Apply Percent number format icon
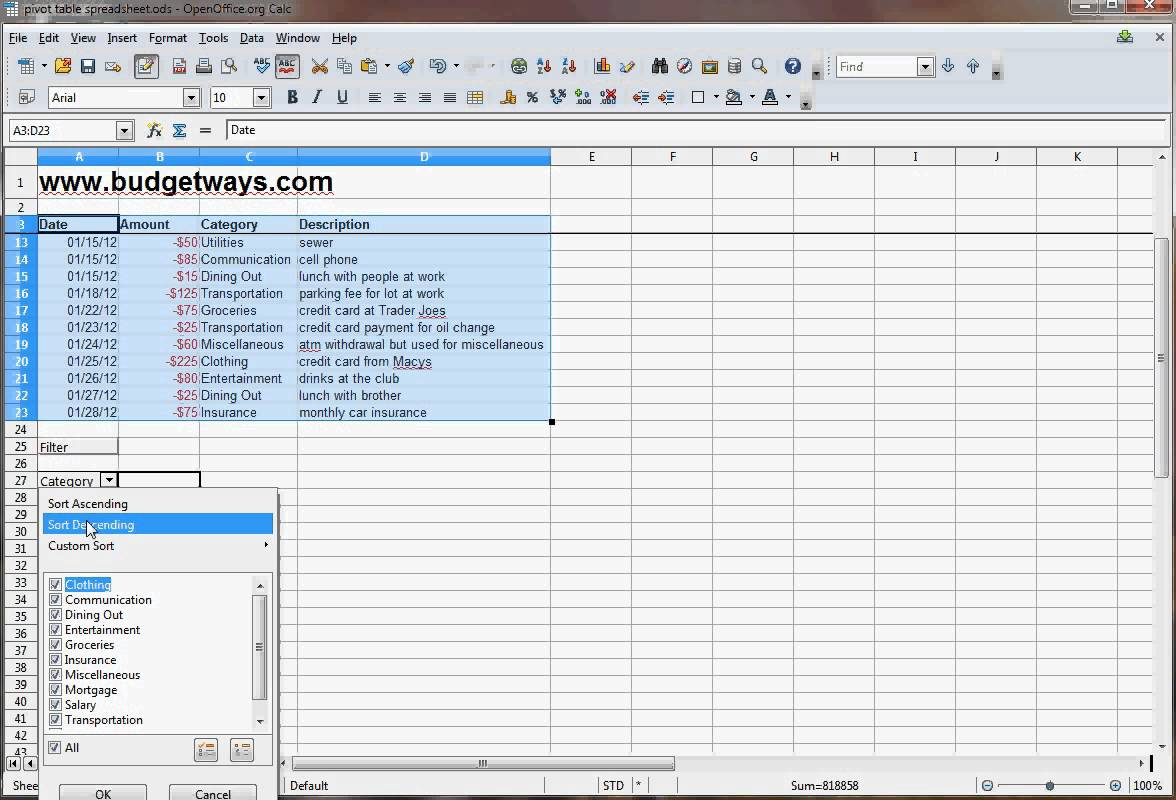Screen dimensions: 1176x800 [532, 97]
